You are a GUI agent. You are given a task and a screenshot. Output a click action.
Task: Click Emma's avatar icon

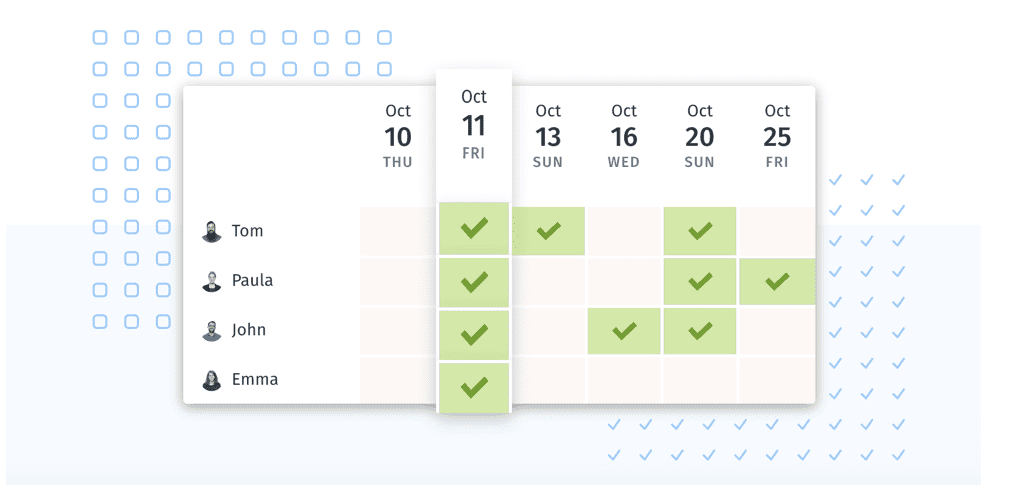pyautogui.click(x=211, y=381)
